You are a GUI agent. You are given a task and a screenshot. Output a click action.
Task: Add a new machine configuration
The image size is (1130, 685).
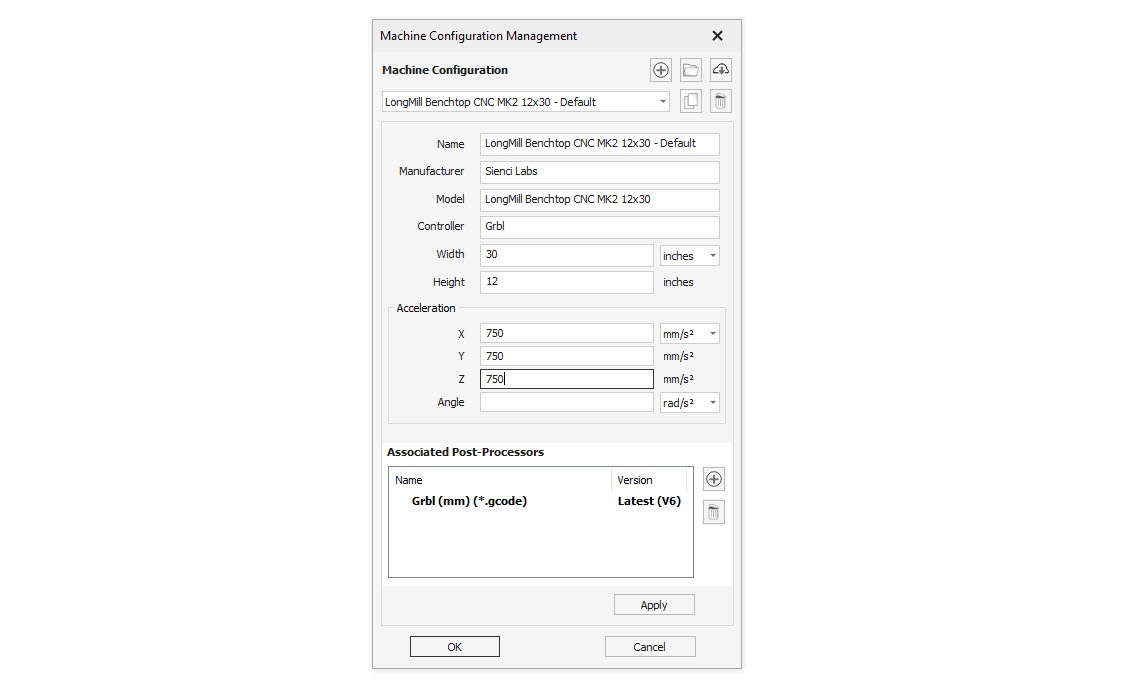pyautogui.click(x=660, y=70)
